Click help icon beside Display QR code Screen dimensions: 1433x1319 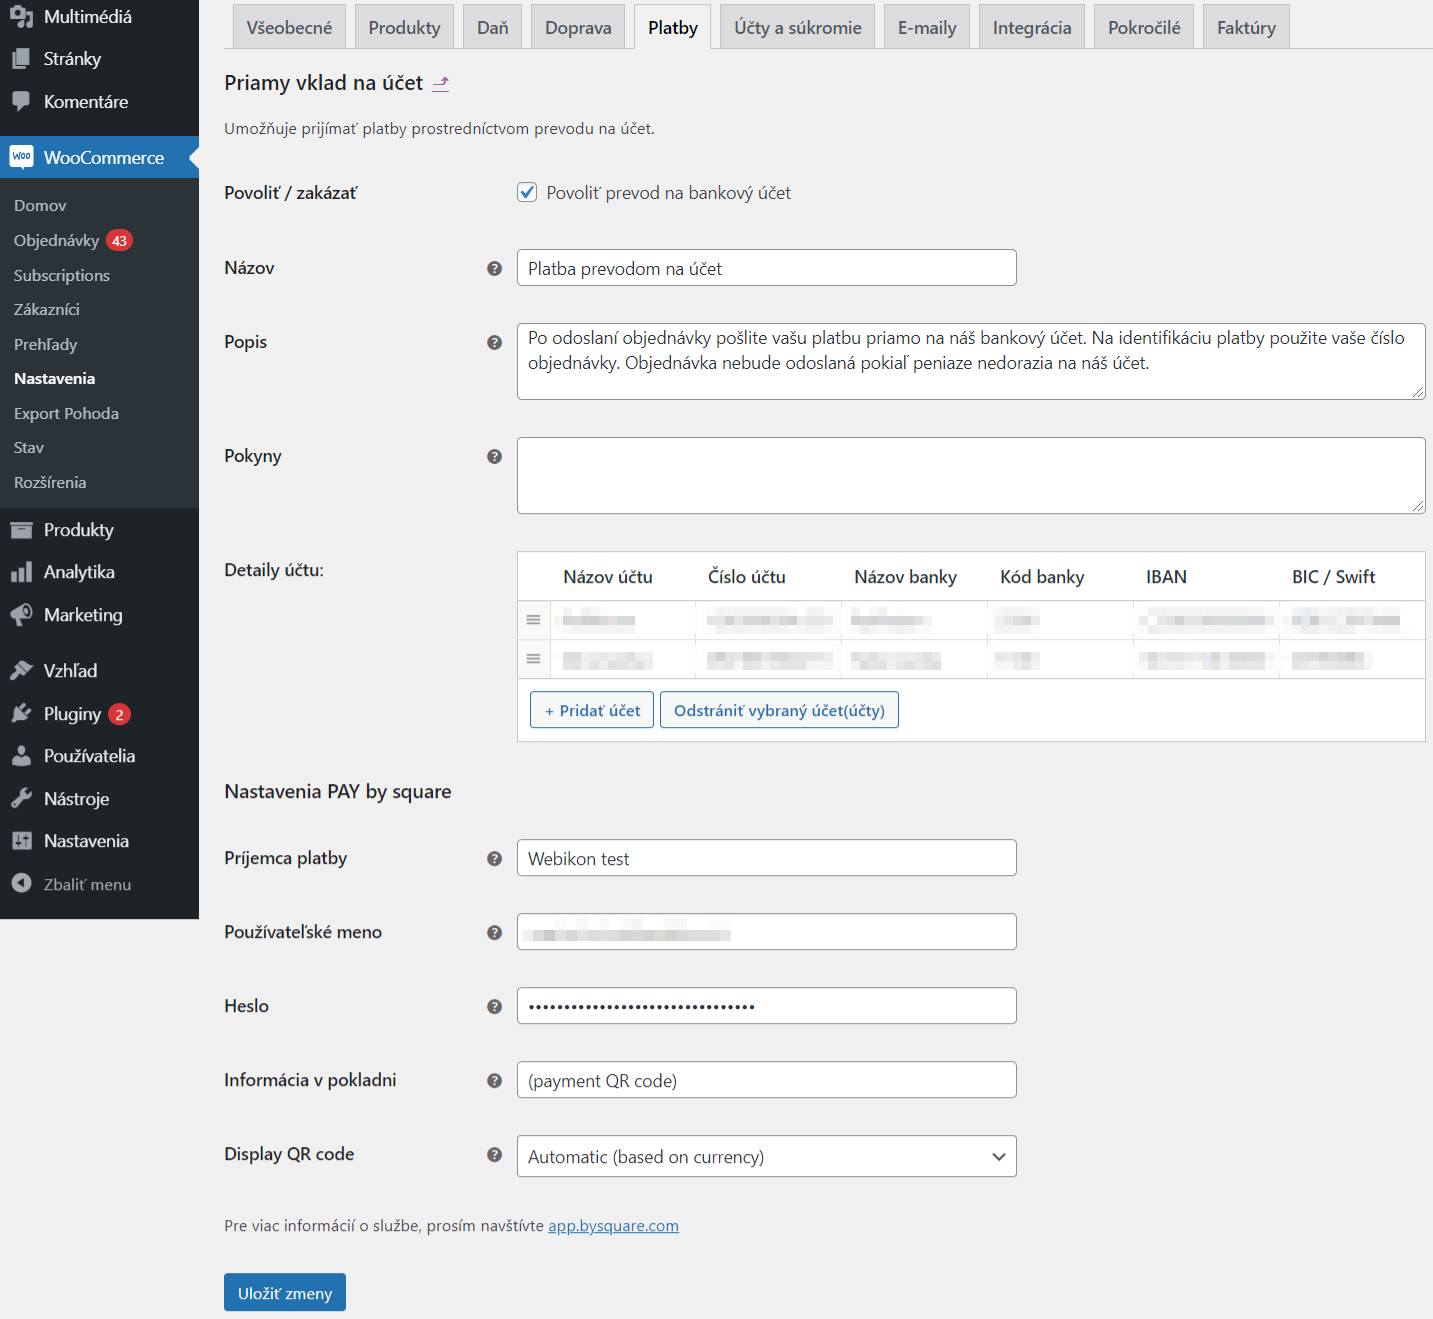[494, 1154]
